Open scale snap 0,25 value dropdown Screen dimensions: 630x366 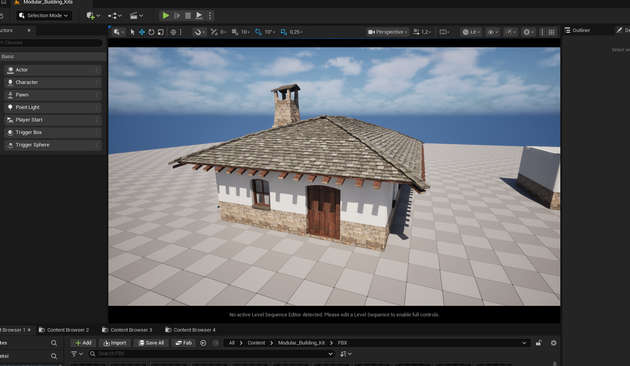click(x=296, y=32)
